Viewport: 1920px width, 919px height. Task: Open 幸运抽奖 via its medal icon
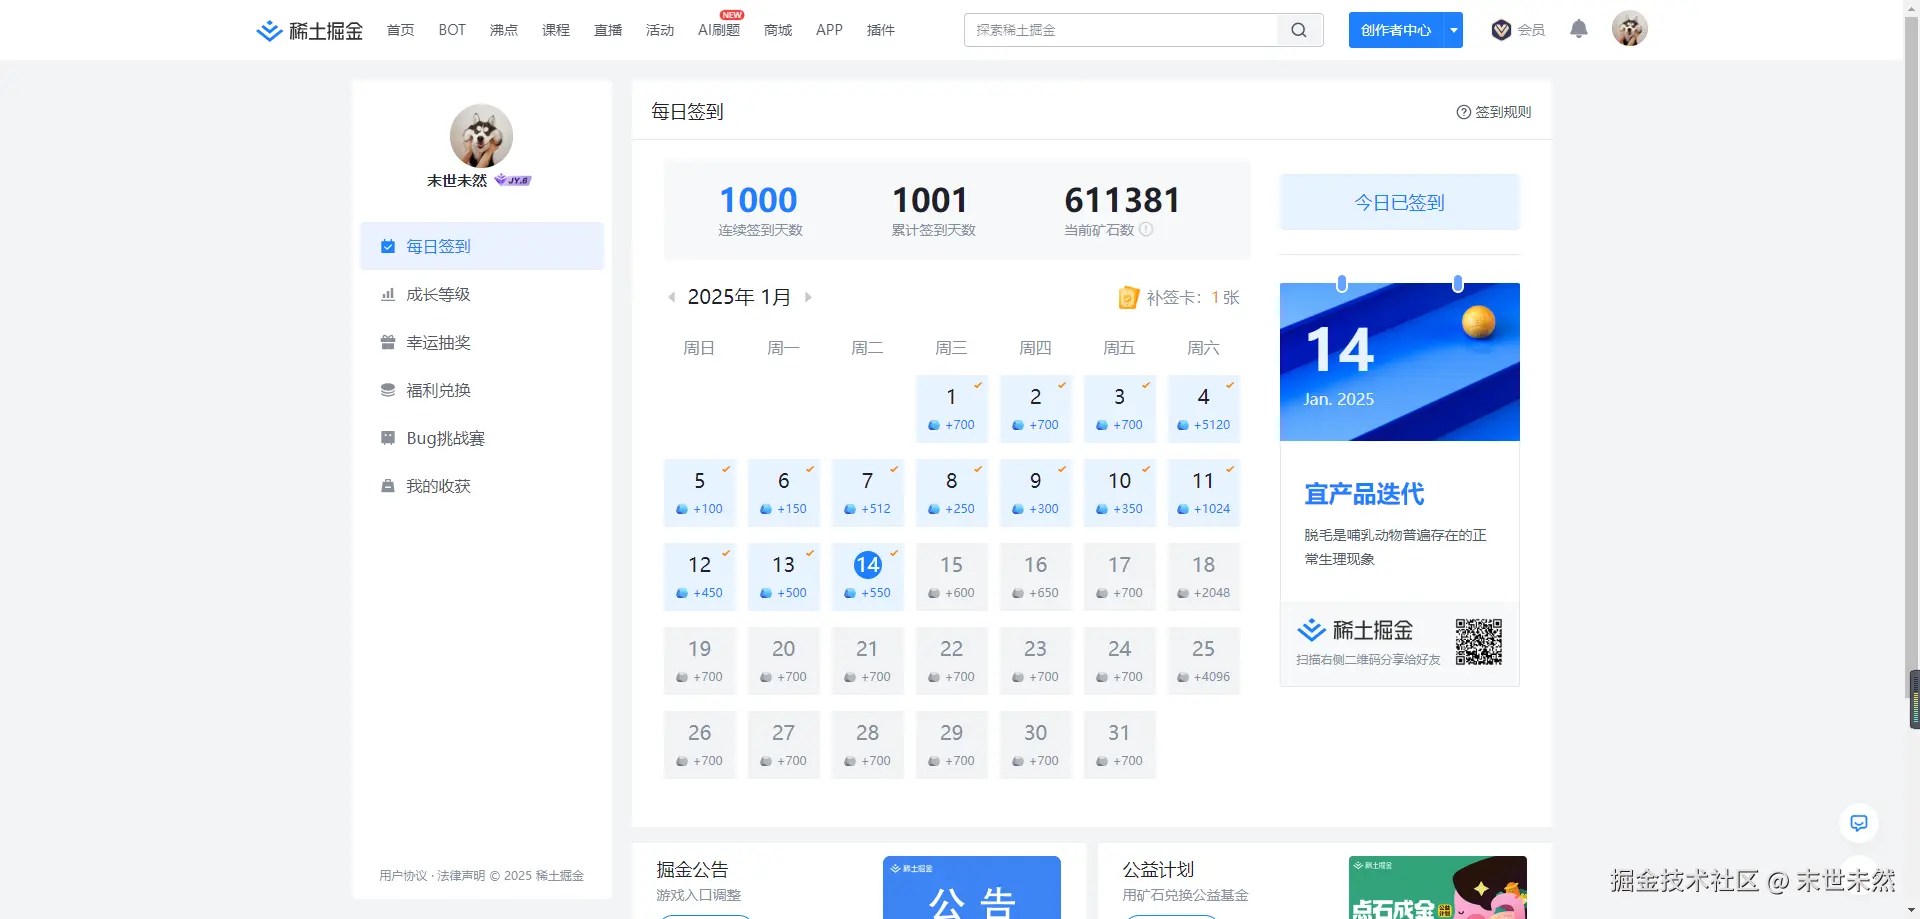[x=387, y=342]
